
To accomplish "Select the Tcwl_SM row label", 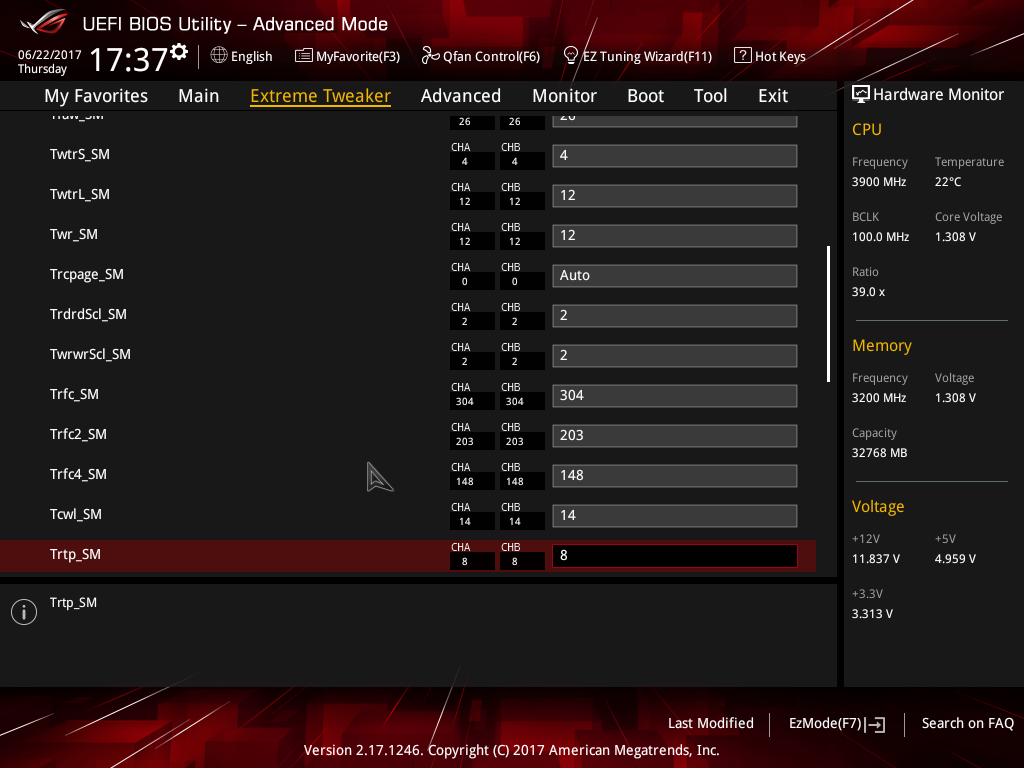I will 76,514.
